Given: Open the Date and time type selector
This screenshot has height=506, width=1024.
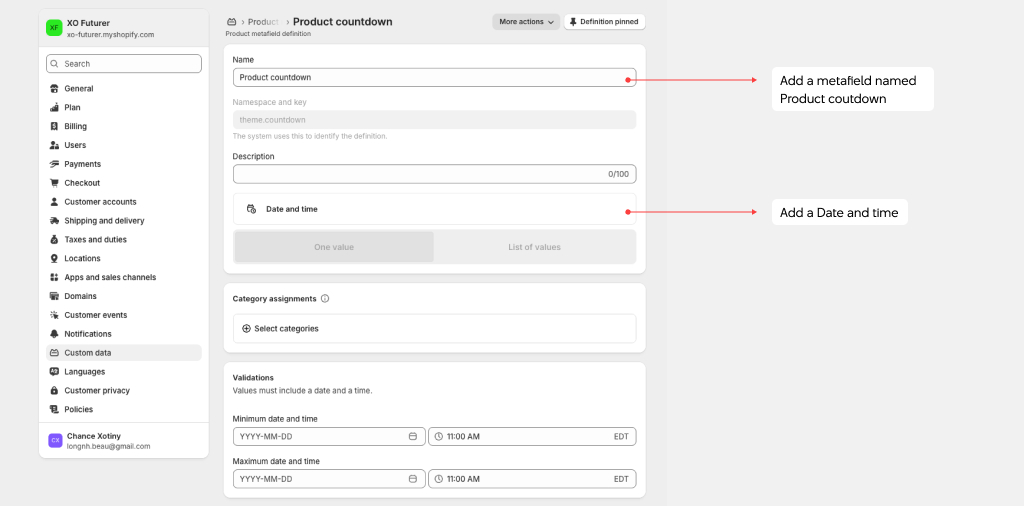Looking at the screenshot, I should click(x=434, y=209).
